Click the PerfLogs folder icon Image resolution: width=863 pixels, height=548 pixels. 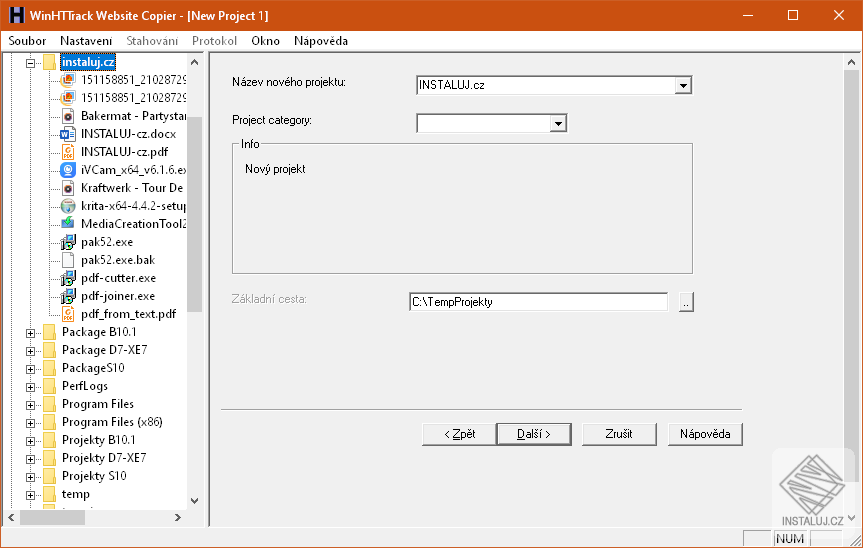point(50,386)
